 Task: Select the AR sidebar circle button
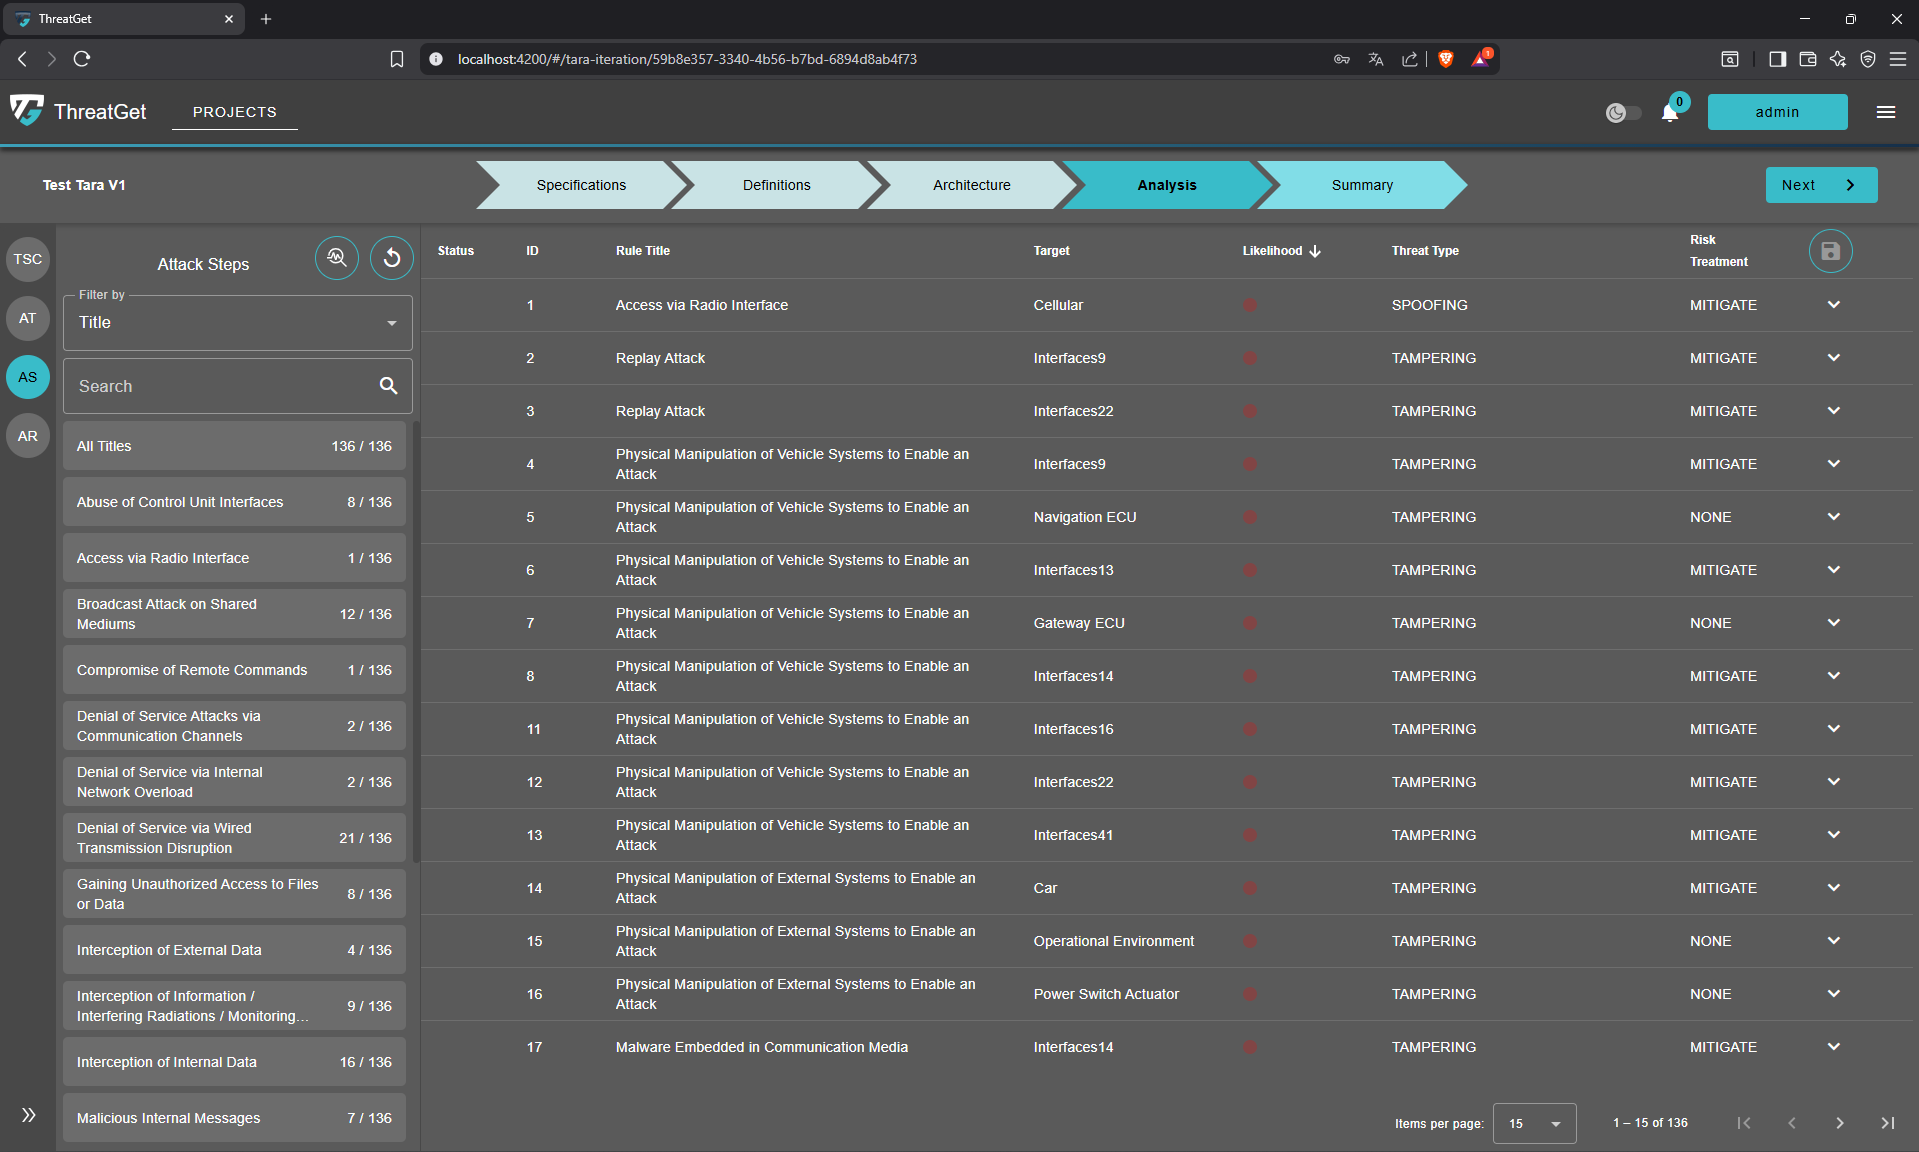(28, 436)
